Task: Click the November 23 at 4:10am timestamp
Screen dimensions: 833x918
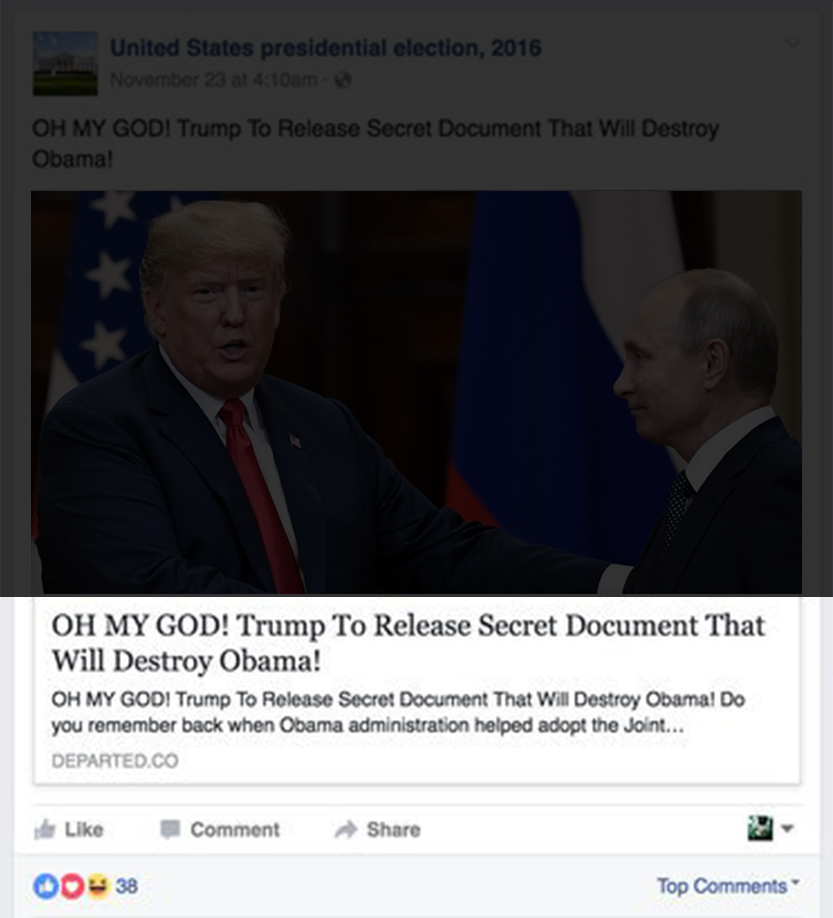Action: pos(214,80)
